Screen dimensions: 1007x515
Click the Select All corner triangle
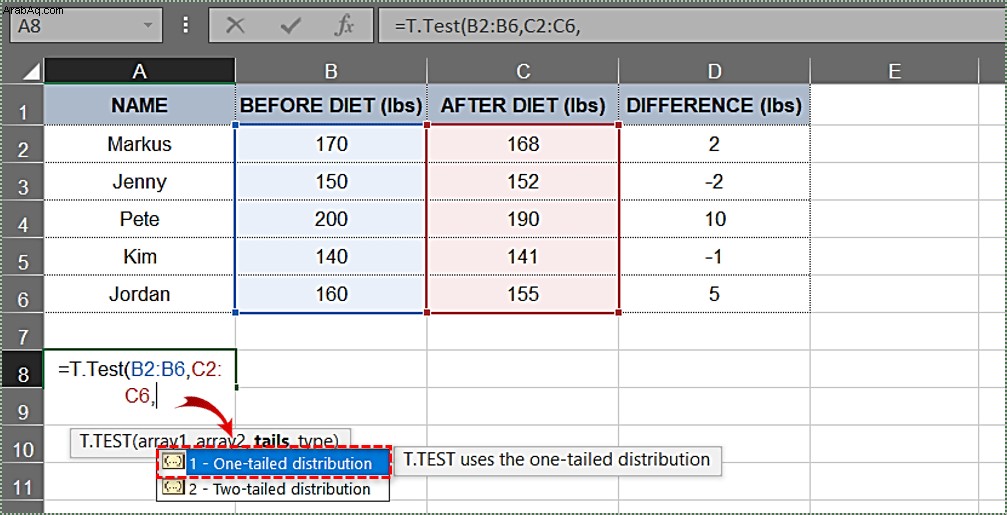(32, 72)
